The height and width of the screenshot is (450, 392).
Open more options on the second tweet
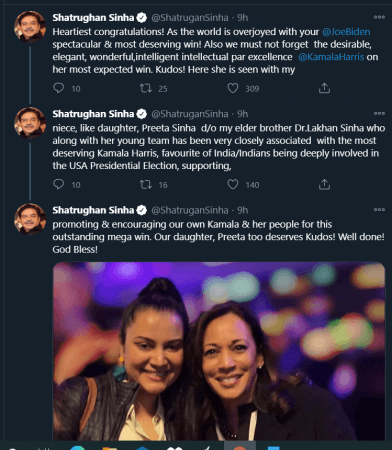(379, 113)
